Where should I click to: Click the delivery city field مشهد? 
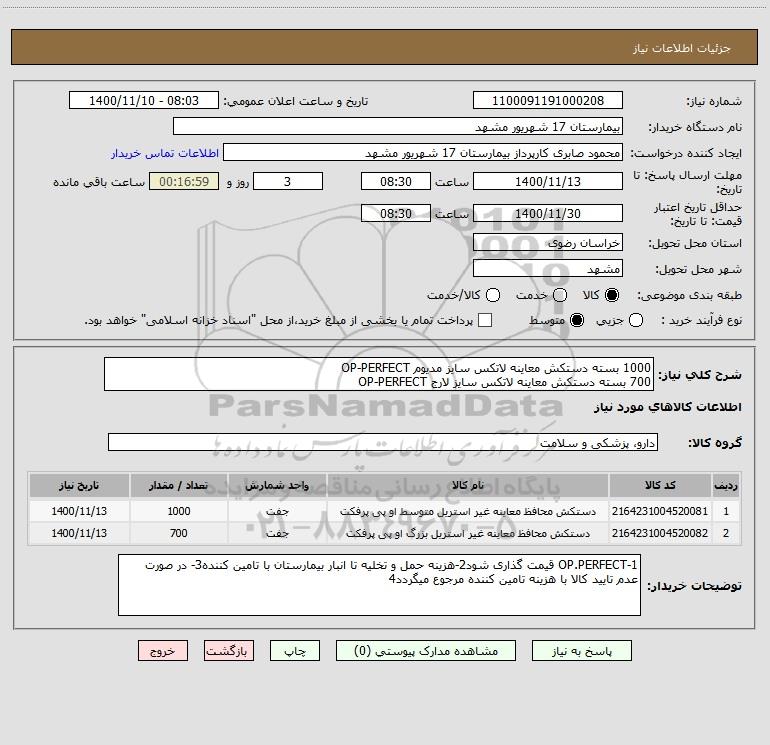(x=548, y=269)
